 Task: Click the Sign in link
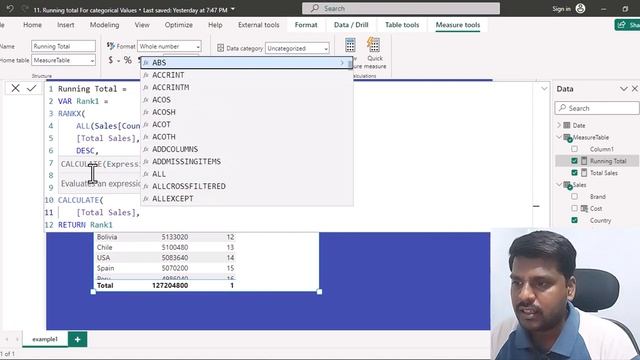tap(561, 9)
